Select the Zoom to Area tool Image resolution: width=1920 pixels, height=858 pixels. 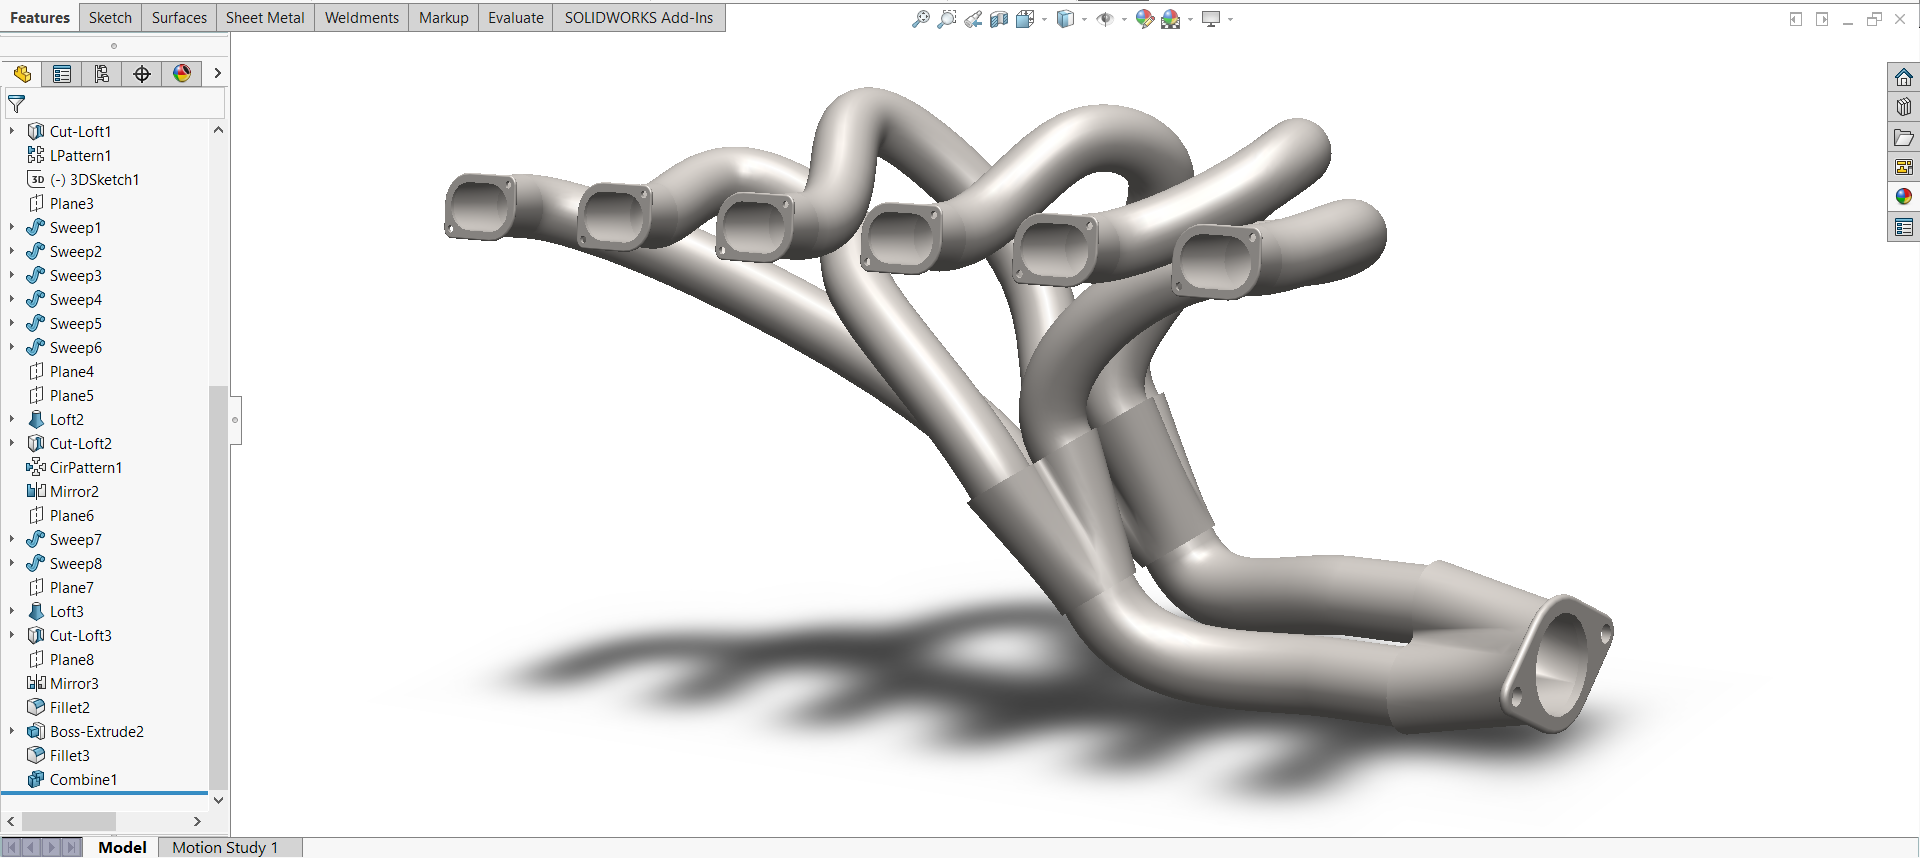[x=947, y=19]
